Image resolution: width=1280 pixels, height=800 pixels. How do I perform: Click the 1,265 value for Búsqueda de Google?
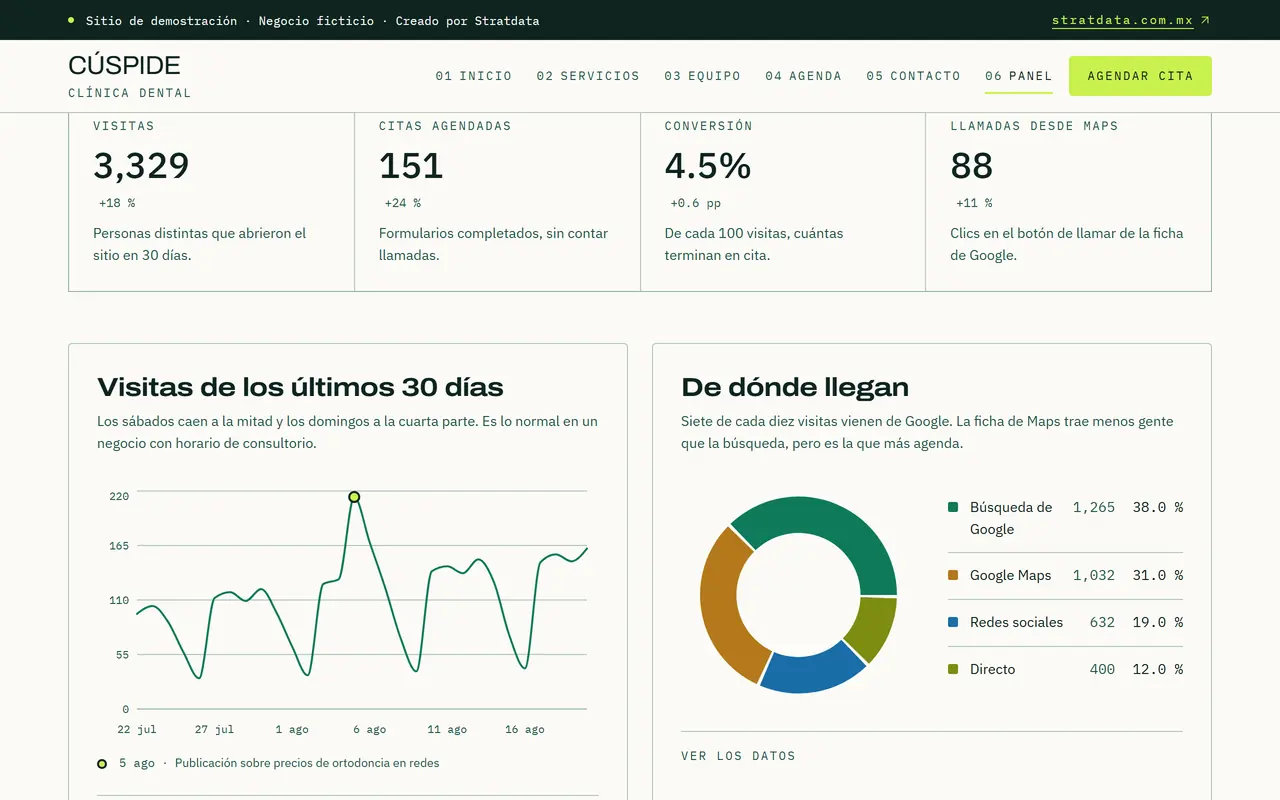[1094, 507]
